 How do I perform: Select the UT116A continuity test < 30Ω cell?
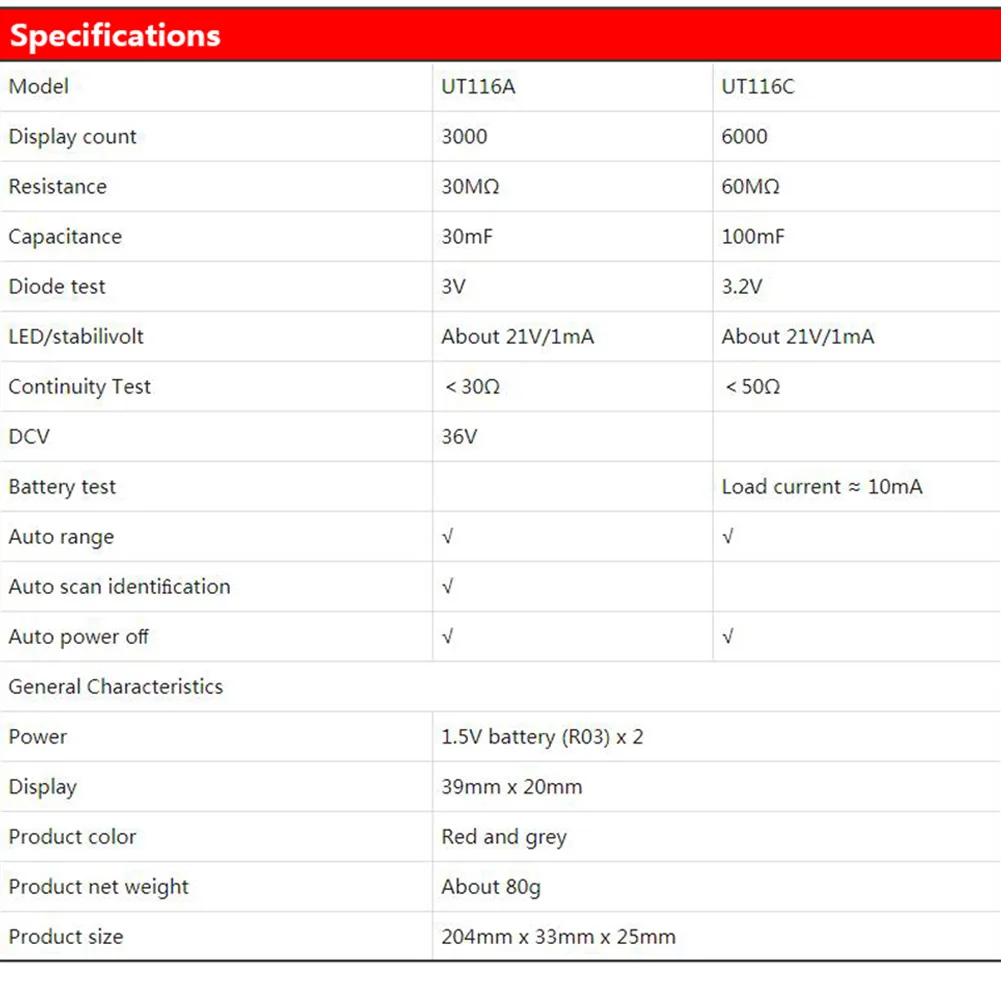pos(471,387)
